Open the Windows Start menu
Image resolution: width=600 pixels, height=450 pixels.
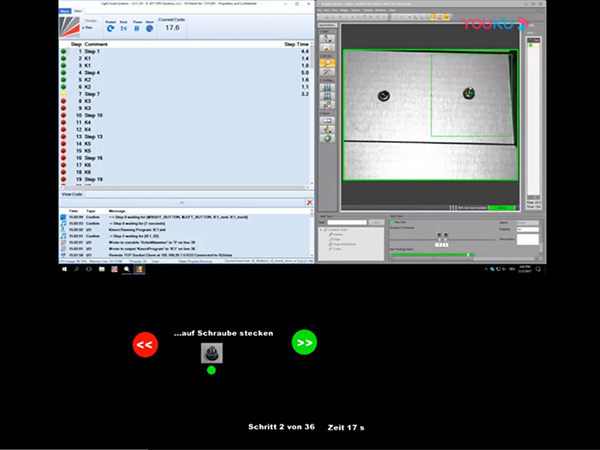coord(65,269)
